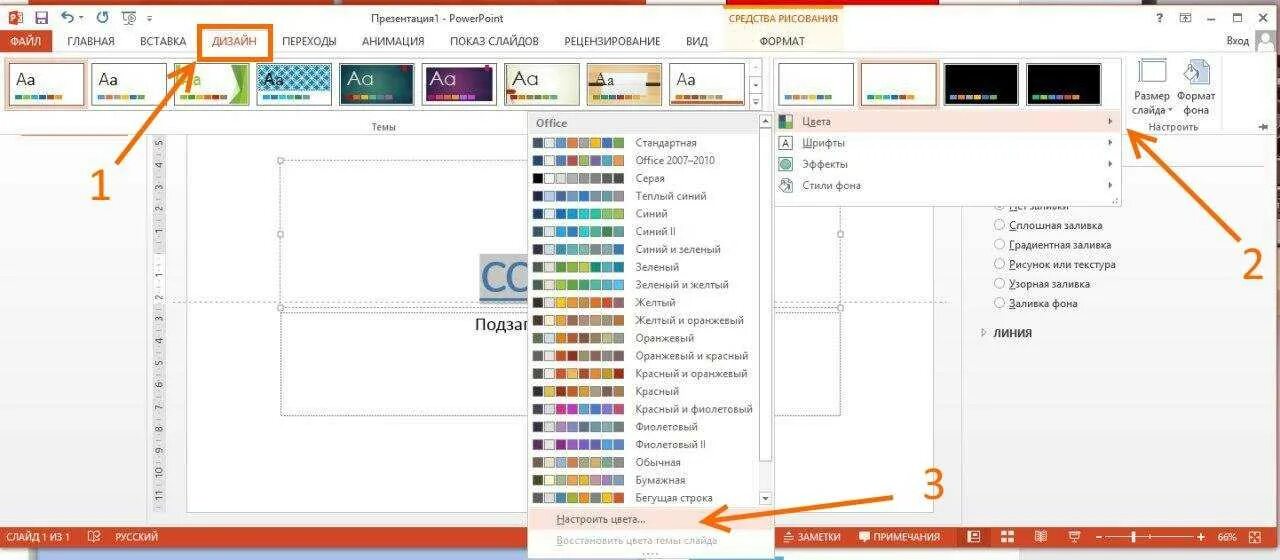This screenshot has width=1280, height=560.
Task: Switch to Вставка tab
Action: [163, 41]
